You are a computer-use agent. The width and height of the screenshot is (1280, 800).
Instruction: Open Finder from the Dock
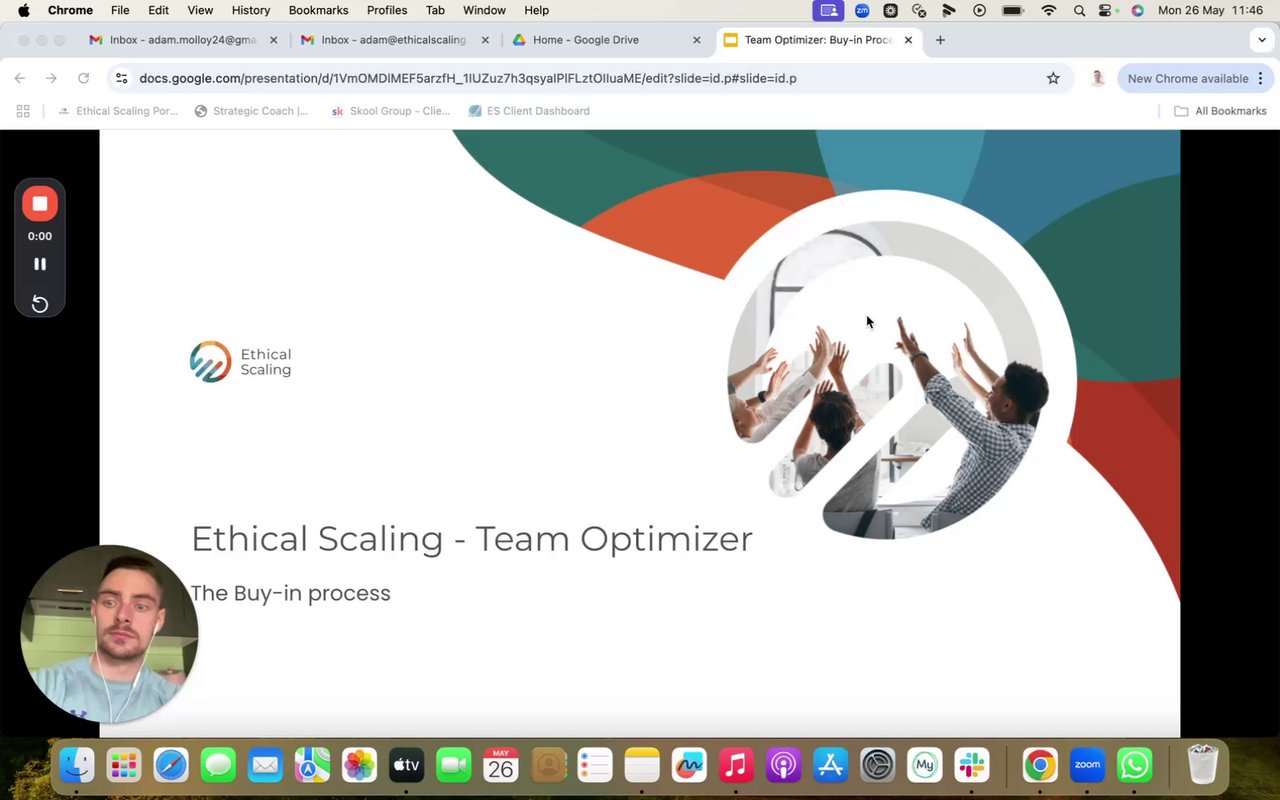click(x=77, y=766)
